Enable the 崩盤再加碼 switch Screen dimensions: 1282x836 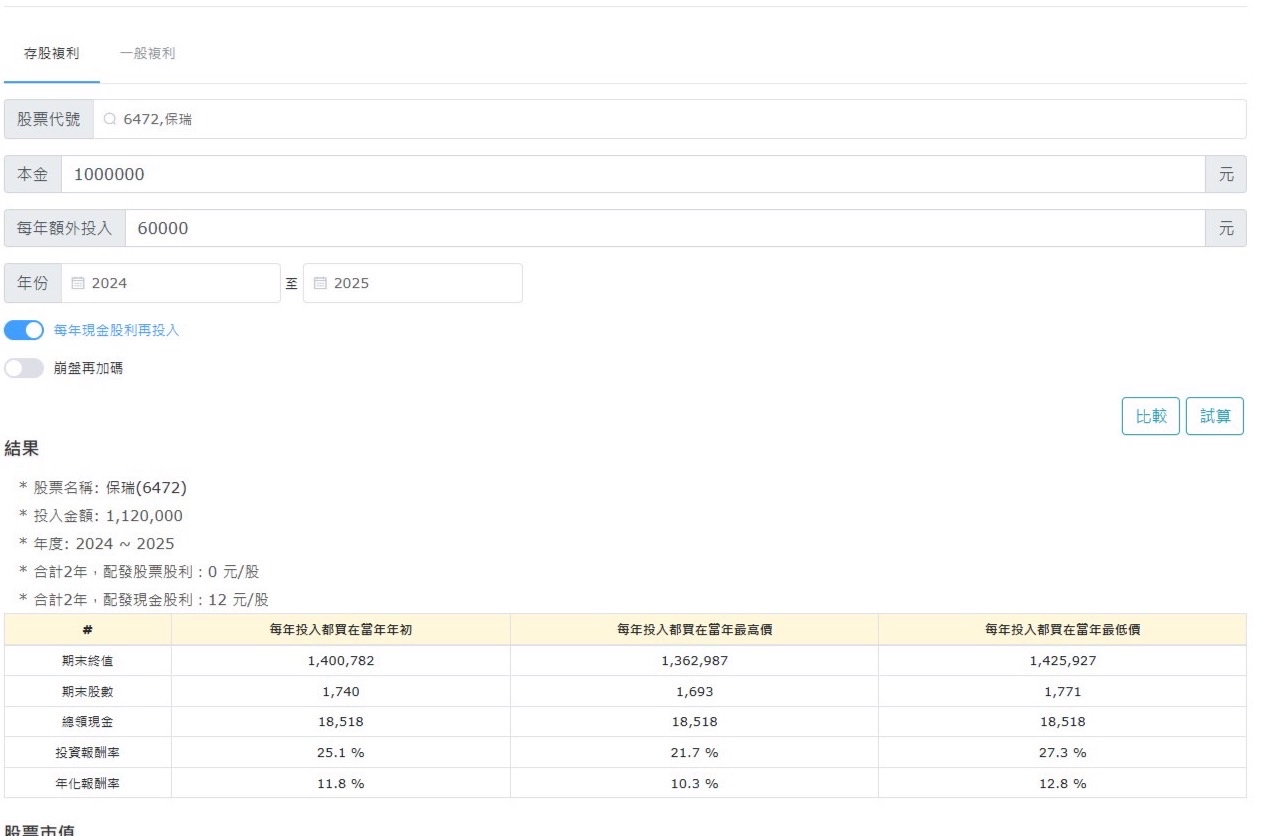(x=24, y=369)
